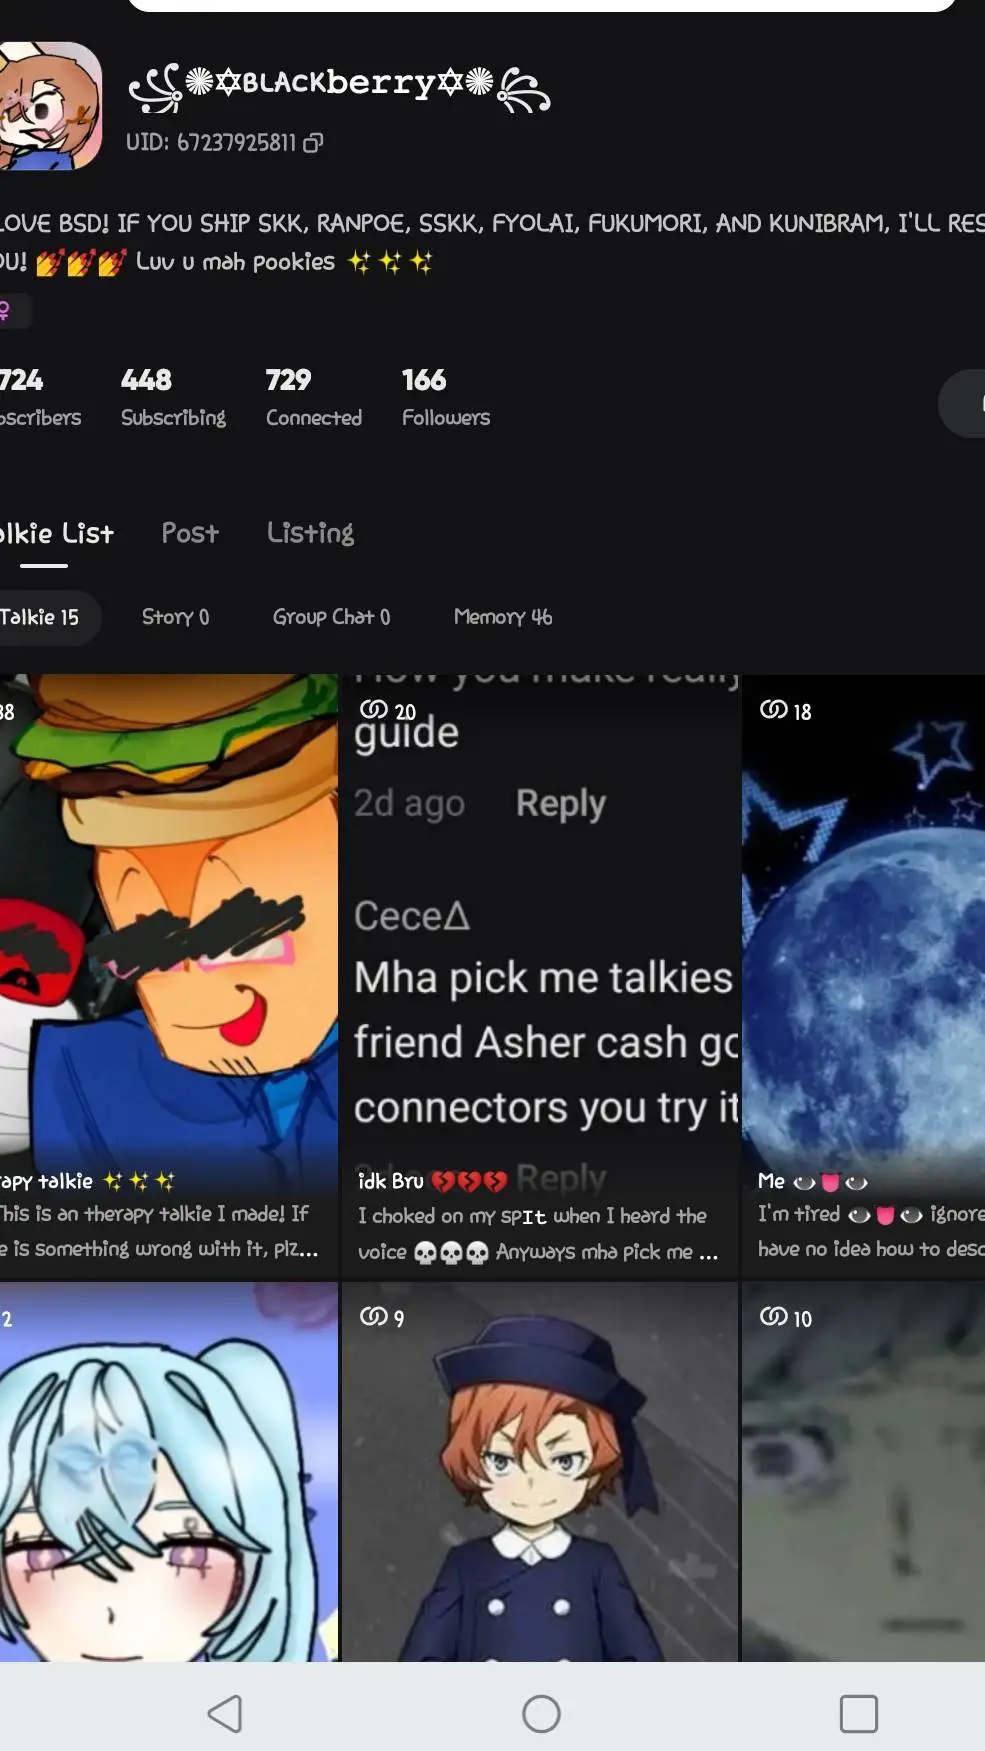Tap the profile avatar picture
The height and width of the screenshot is (1751, 985).
click(x=48, y=106)
